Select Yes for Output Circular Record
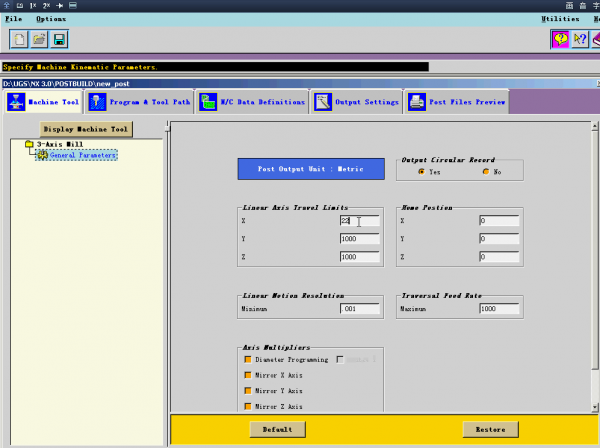600x448 pixels. (421, 172)
